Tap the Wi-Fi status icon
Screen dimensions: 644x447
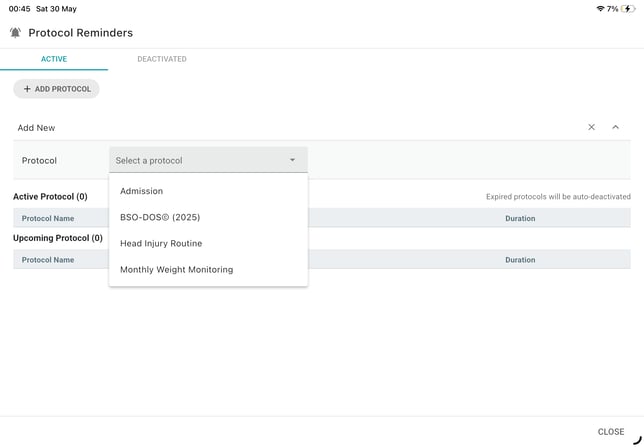tap(600, 9)
